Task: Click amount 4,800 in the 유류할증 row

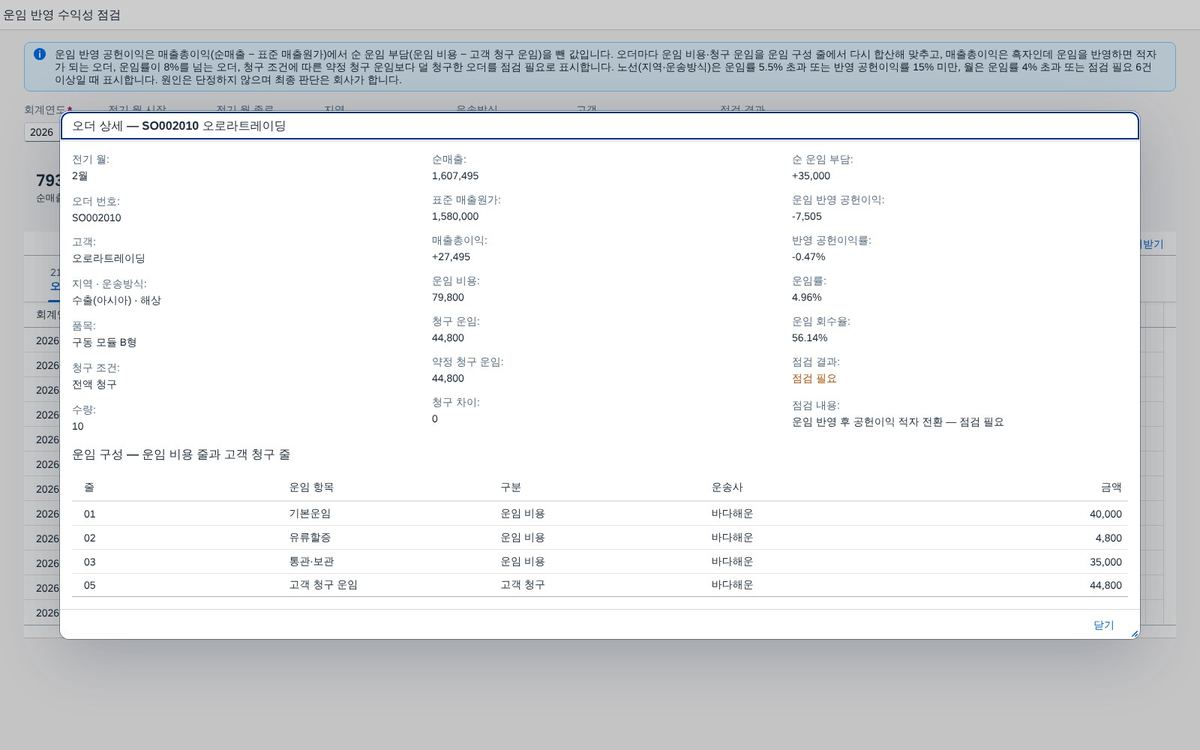Action: click(x=1108, y=538)
